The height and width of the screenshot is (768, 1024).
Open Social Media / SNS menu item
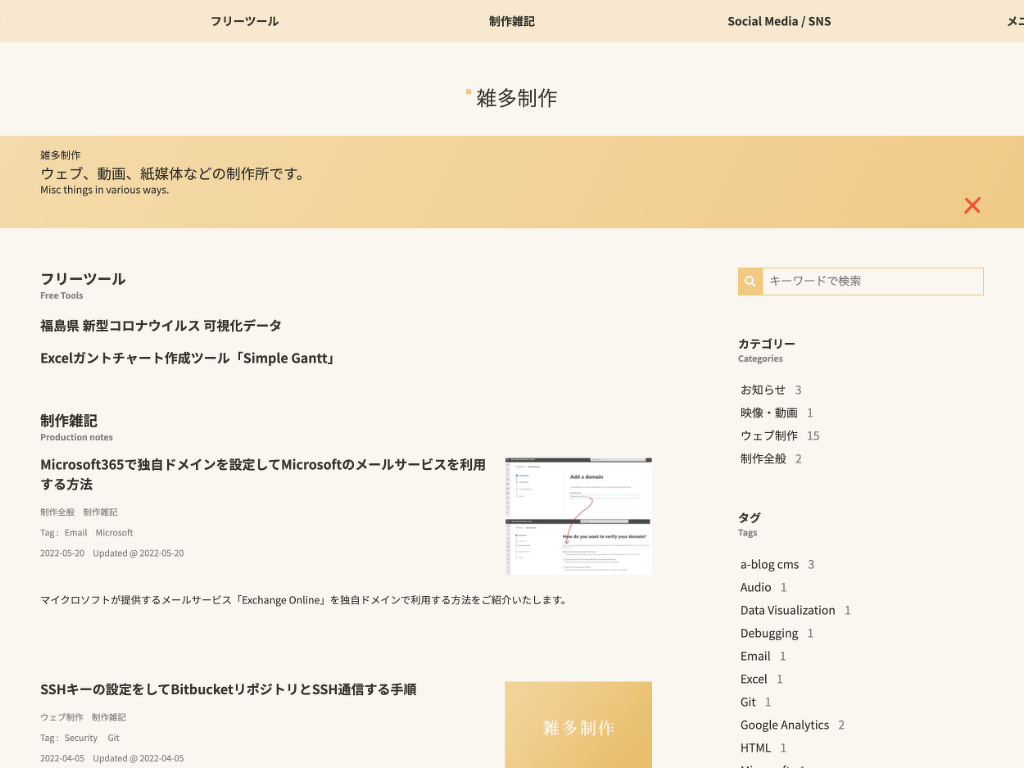[x=779, y=21]
